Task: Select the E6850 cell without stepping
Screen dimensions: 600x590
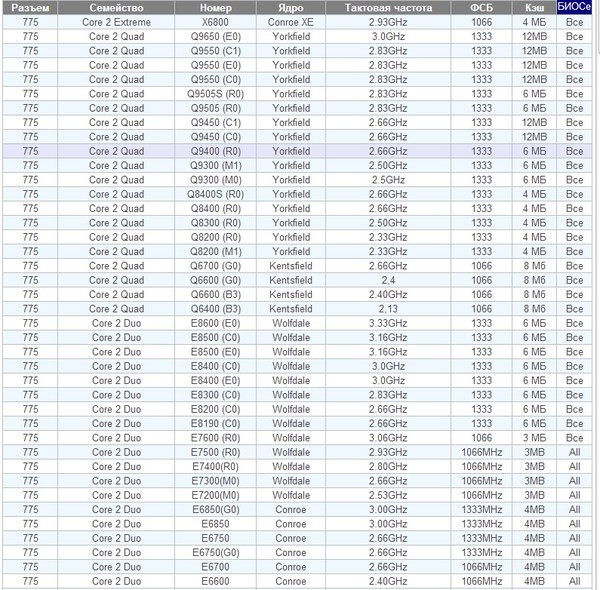Action: point(215,524)
